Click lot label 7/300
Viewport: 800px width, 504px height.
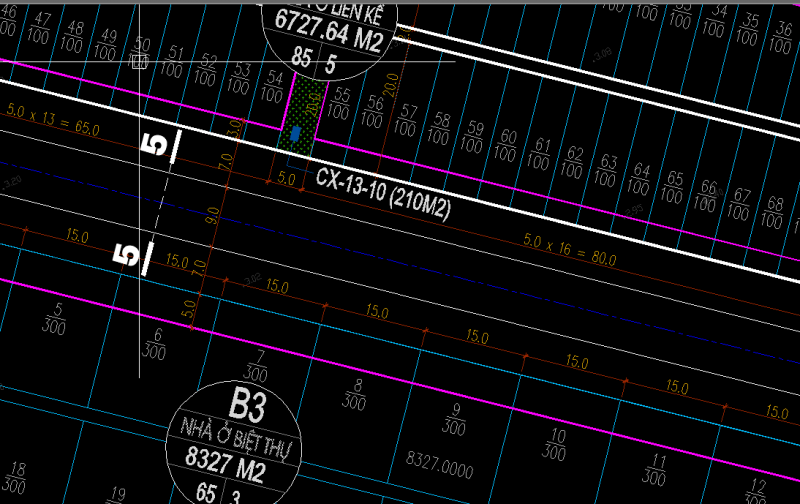click(x=256, y=367)
